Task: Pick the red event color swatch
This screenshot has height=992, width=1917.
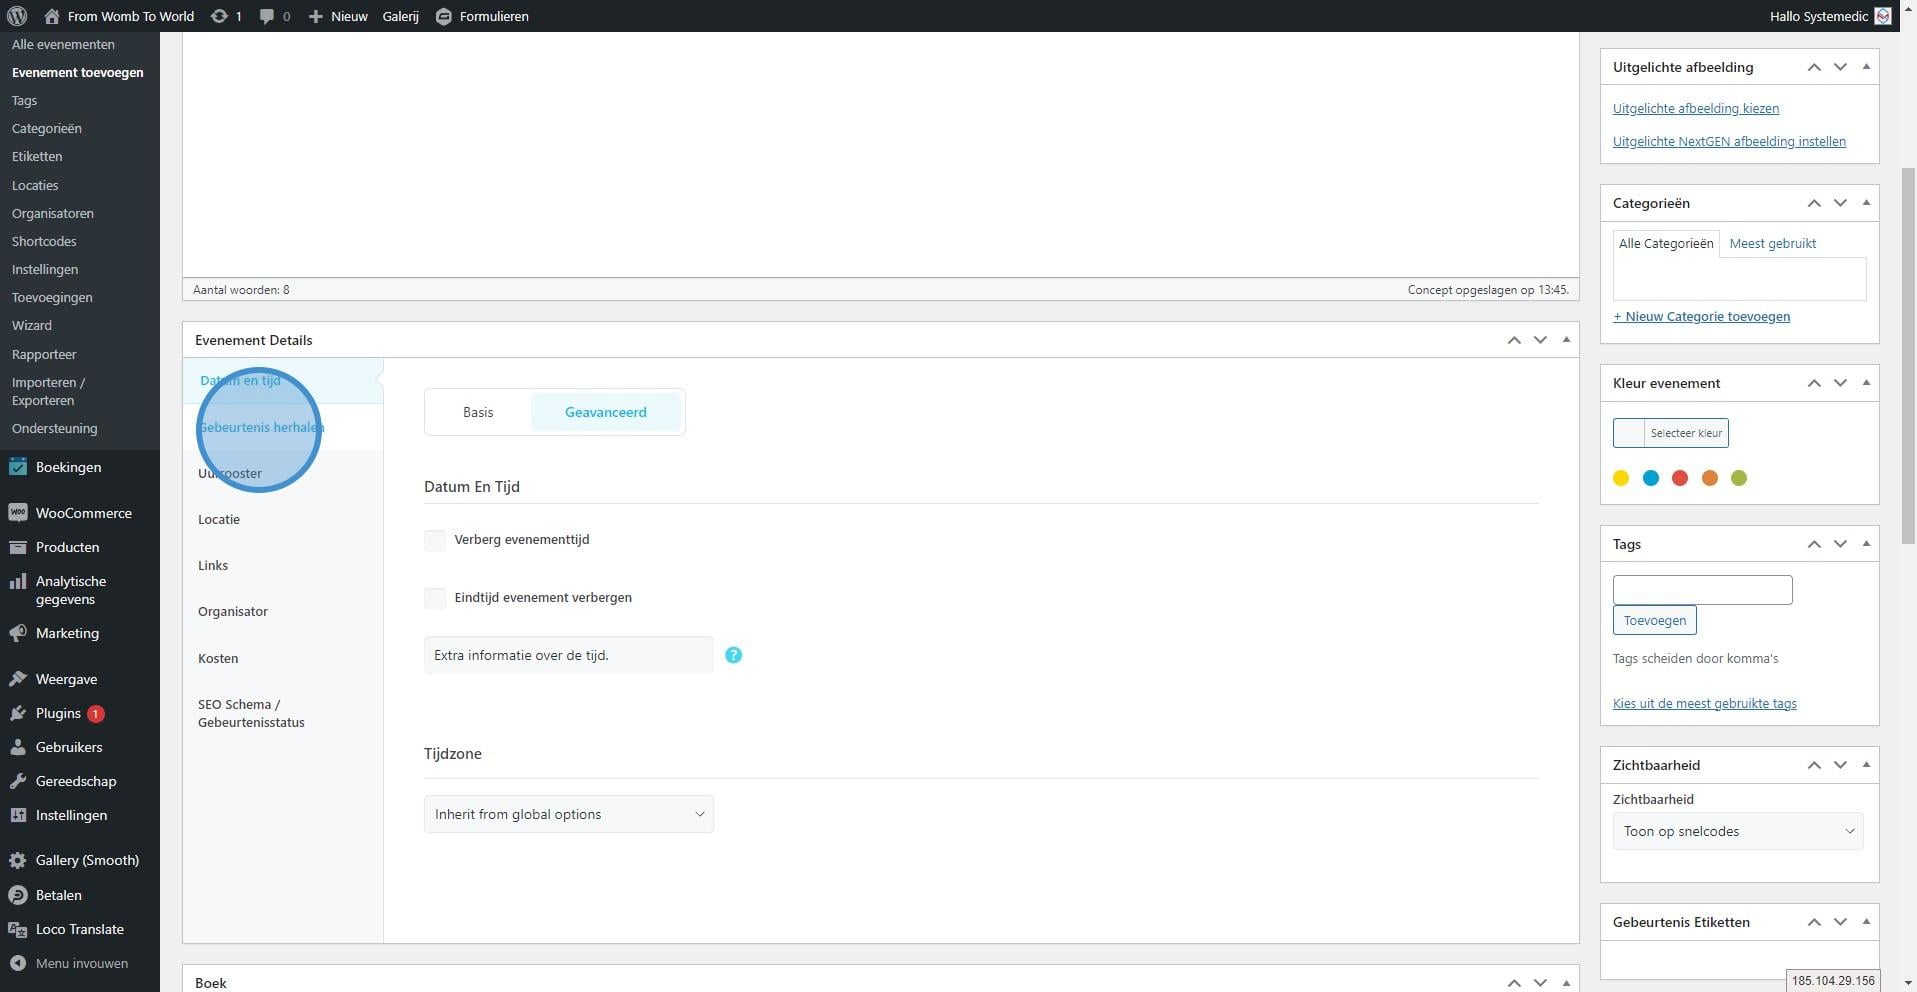Action: point(1680,478)
